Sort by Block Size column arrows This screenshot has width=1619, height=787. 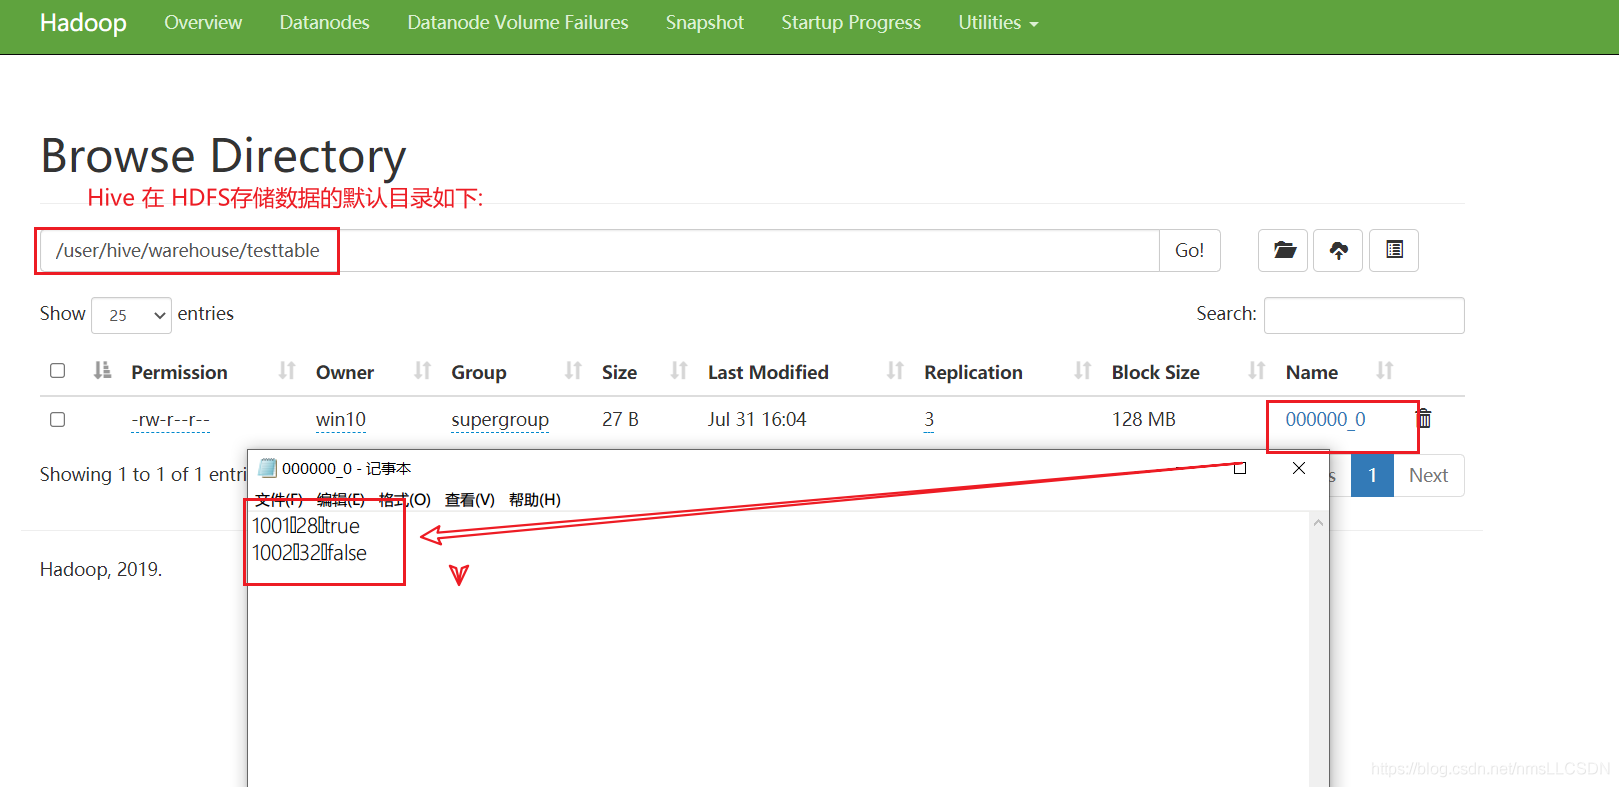point(1257,371)
